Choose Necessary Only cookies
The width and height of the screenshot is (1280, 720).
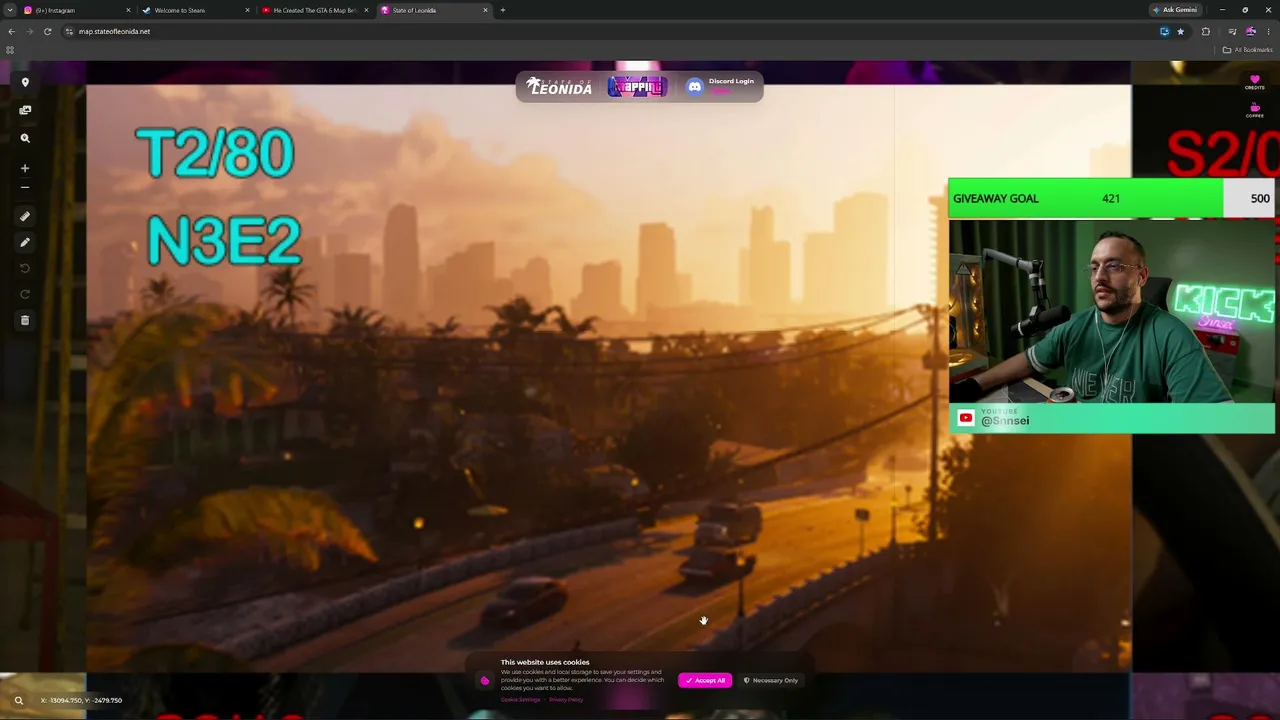771,681
